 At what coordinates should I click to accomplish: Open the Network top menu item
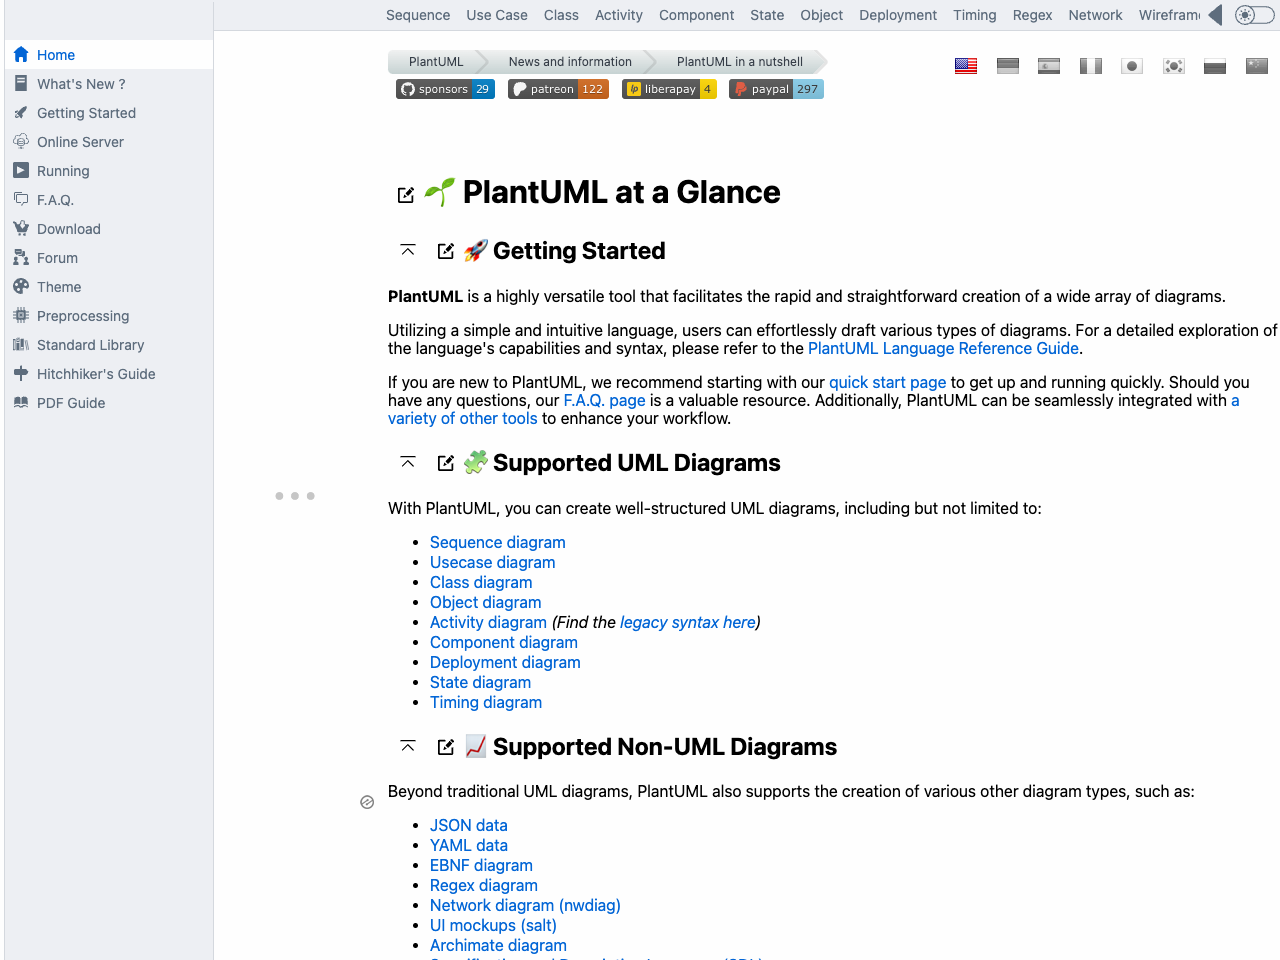1095,15
